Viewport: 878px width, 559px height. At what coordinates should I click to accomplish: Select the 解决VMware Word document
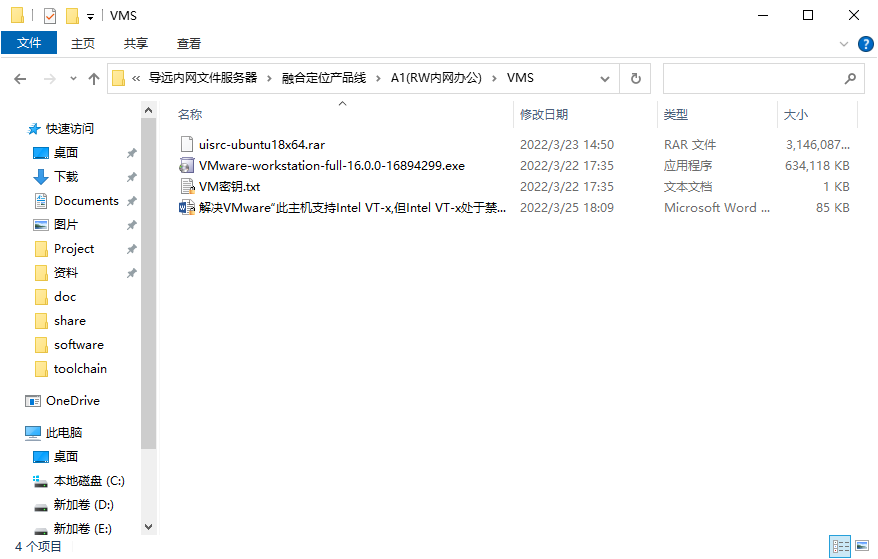click(x=352, y=208)
